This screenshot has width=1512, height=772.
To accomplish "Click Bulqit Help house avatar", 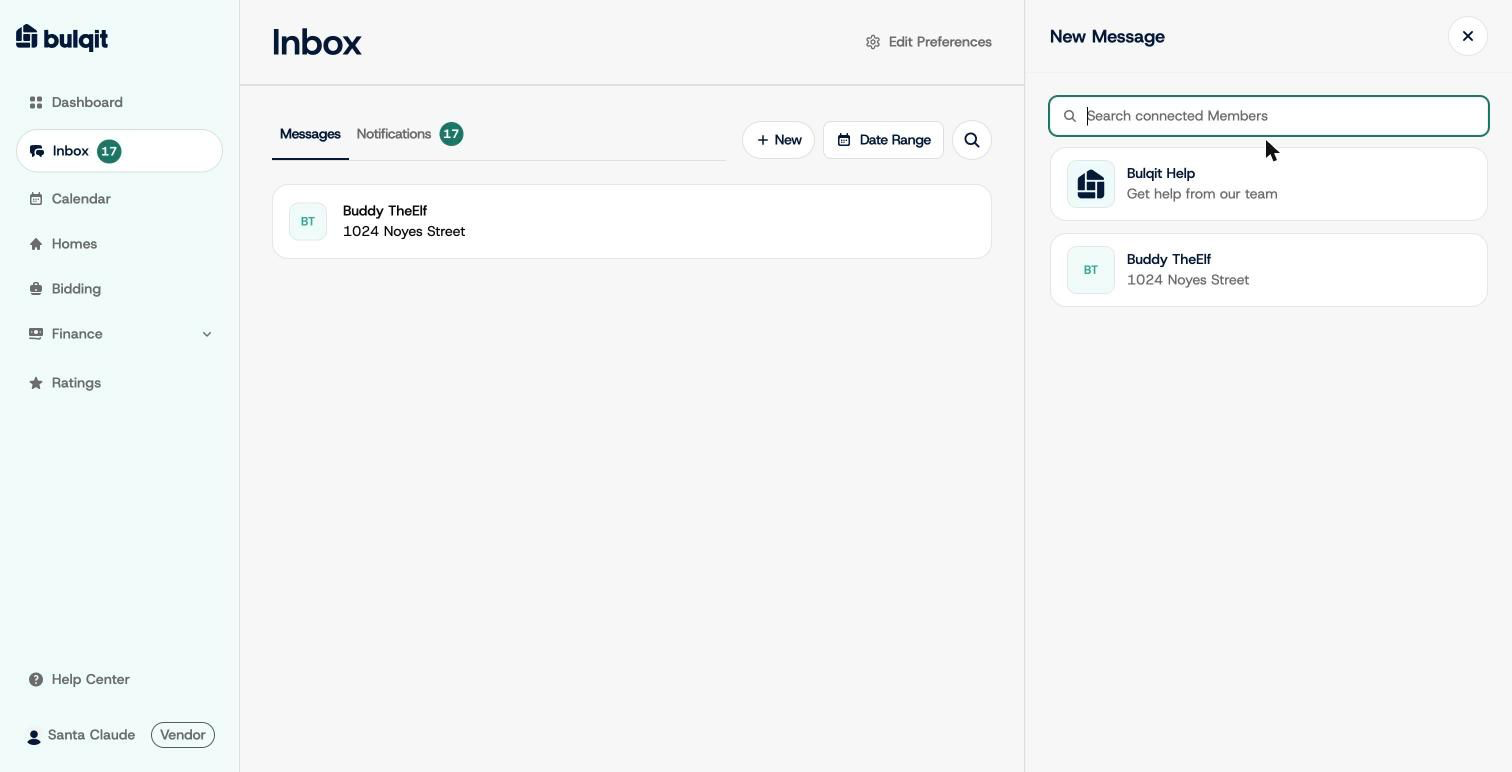I will tap(1091, 184).
